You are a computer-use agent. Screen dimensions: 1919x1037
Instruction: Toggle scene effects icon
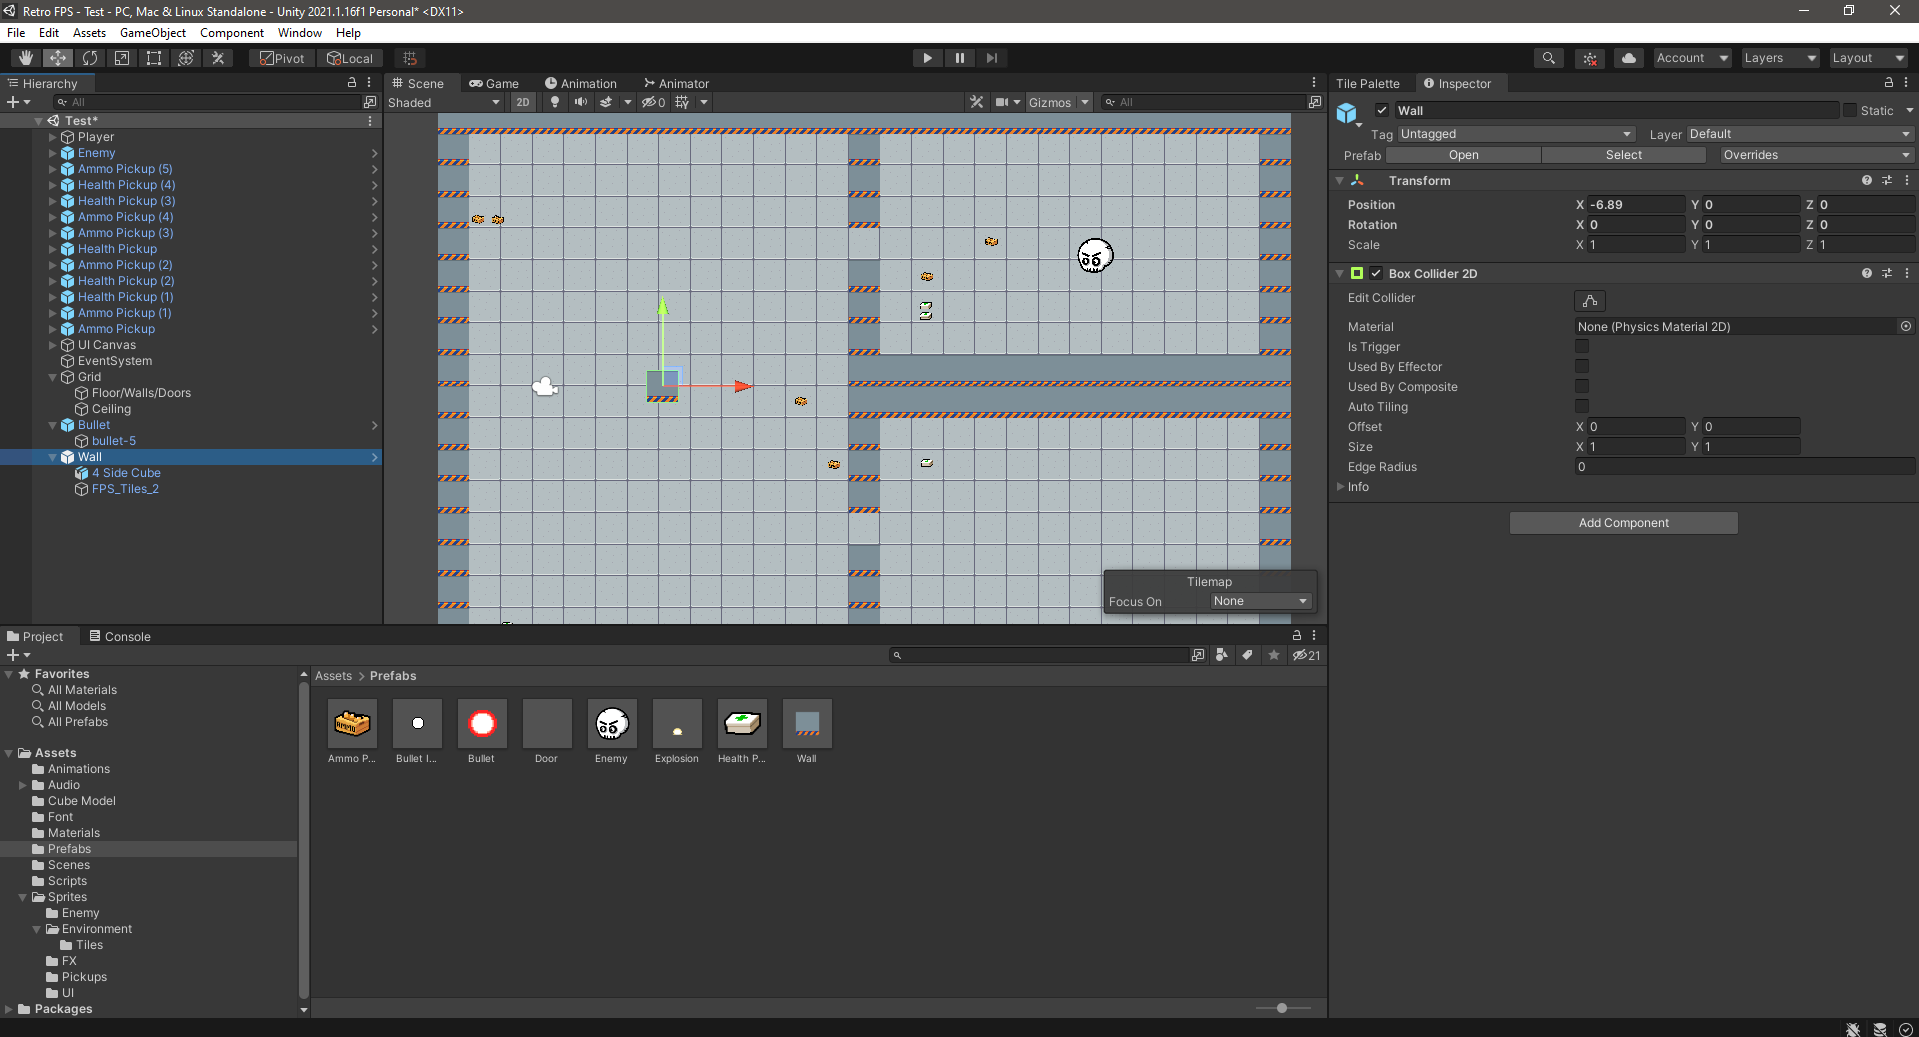pyautogui.click(x=606, y=102)
